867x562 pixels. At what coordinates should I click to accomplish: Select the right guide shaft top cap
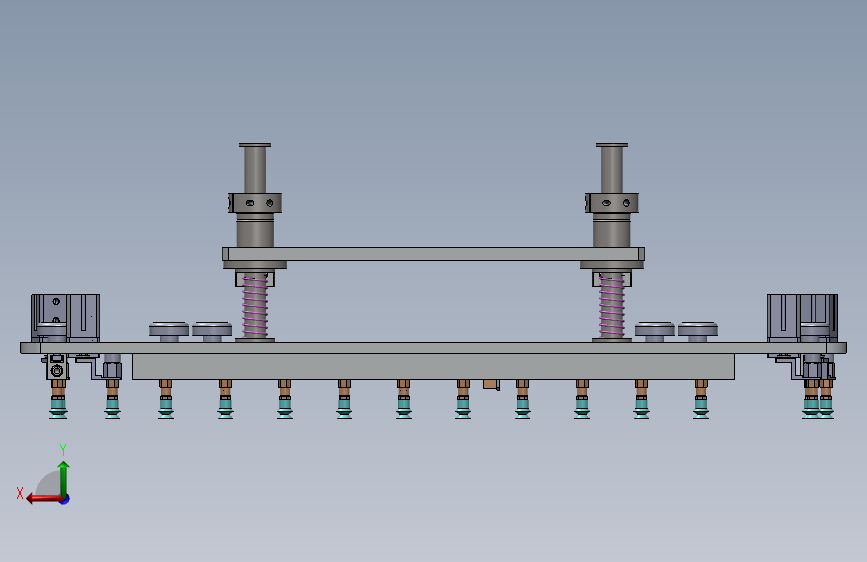612,145
